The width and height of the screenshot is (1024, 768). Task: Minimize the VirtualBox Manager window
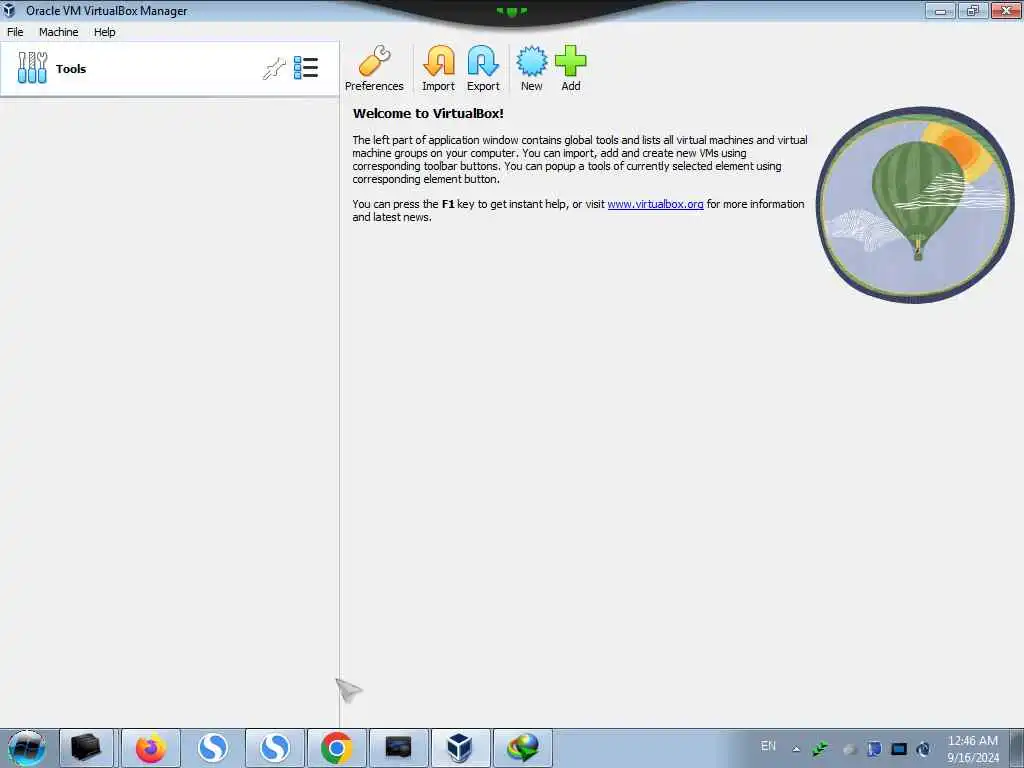tap(940, 10)
